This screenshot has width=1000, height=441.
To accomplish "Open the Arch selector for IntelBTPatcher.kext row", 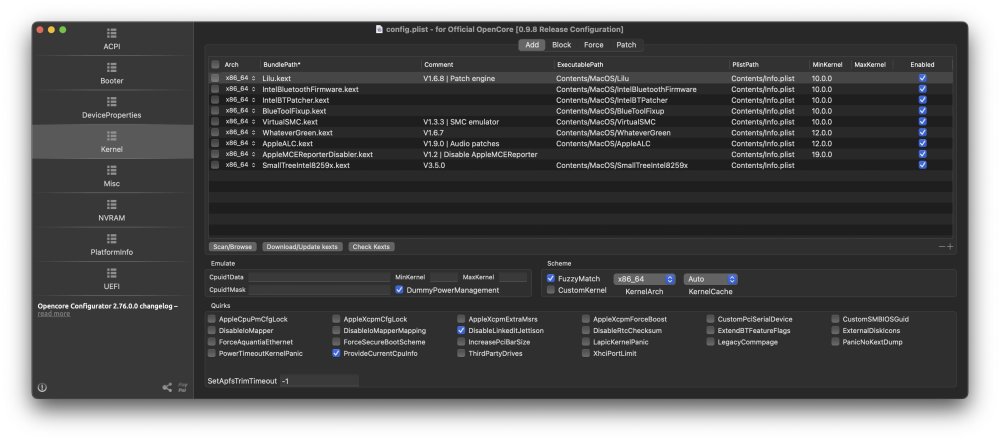I will (240, 100).
